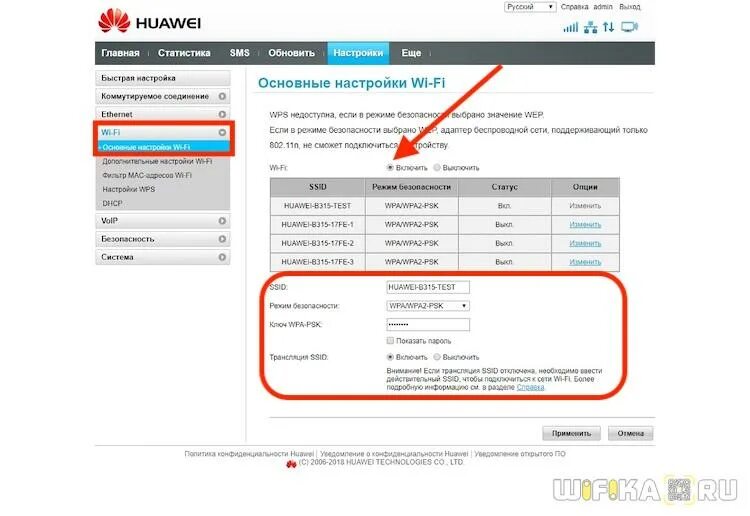Open Фильтр MAC-адресов Wi-Fi in sidebar

click(x=147, y=176)
